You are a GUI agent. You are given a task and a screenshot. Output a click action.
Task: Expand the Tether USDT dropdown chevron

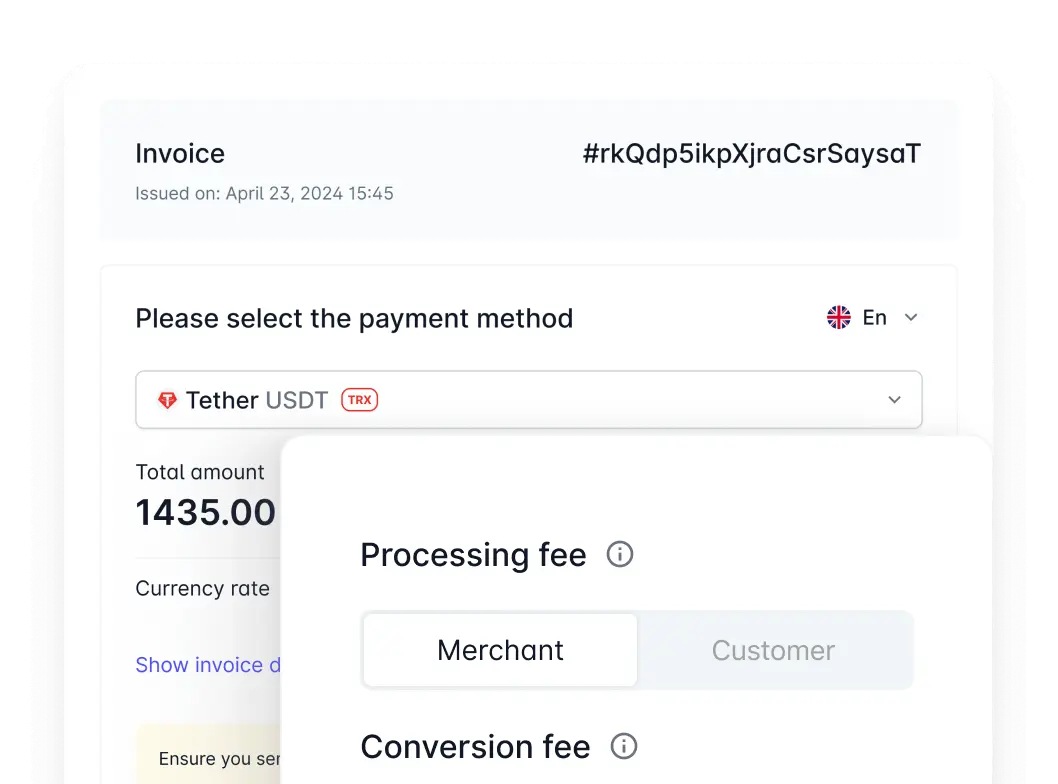click(x=894, y=400)
